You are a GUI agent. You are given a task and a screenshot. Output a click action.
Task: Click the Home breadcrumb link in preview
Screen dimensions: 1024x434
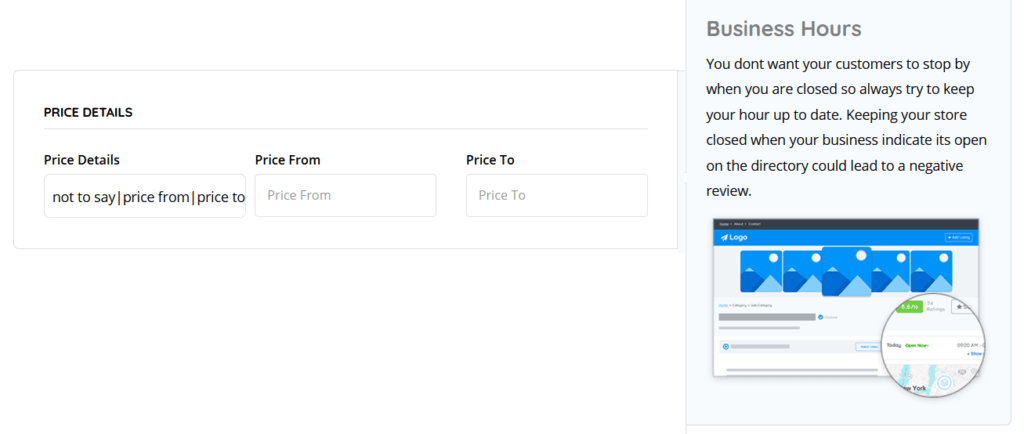point(723,303)
